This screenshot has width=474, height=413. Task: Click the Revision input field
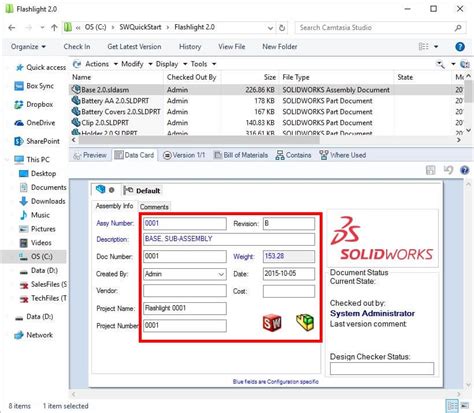click(289, 223)
